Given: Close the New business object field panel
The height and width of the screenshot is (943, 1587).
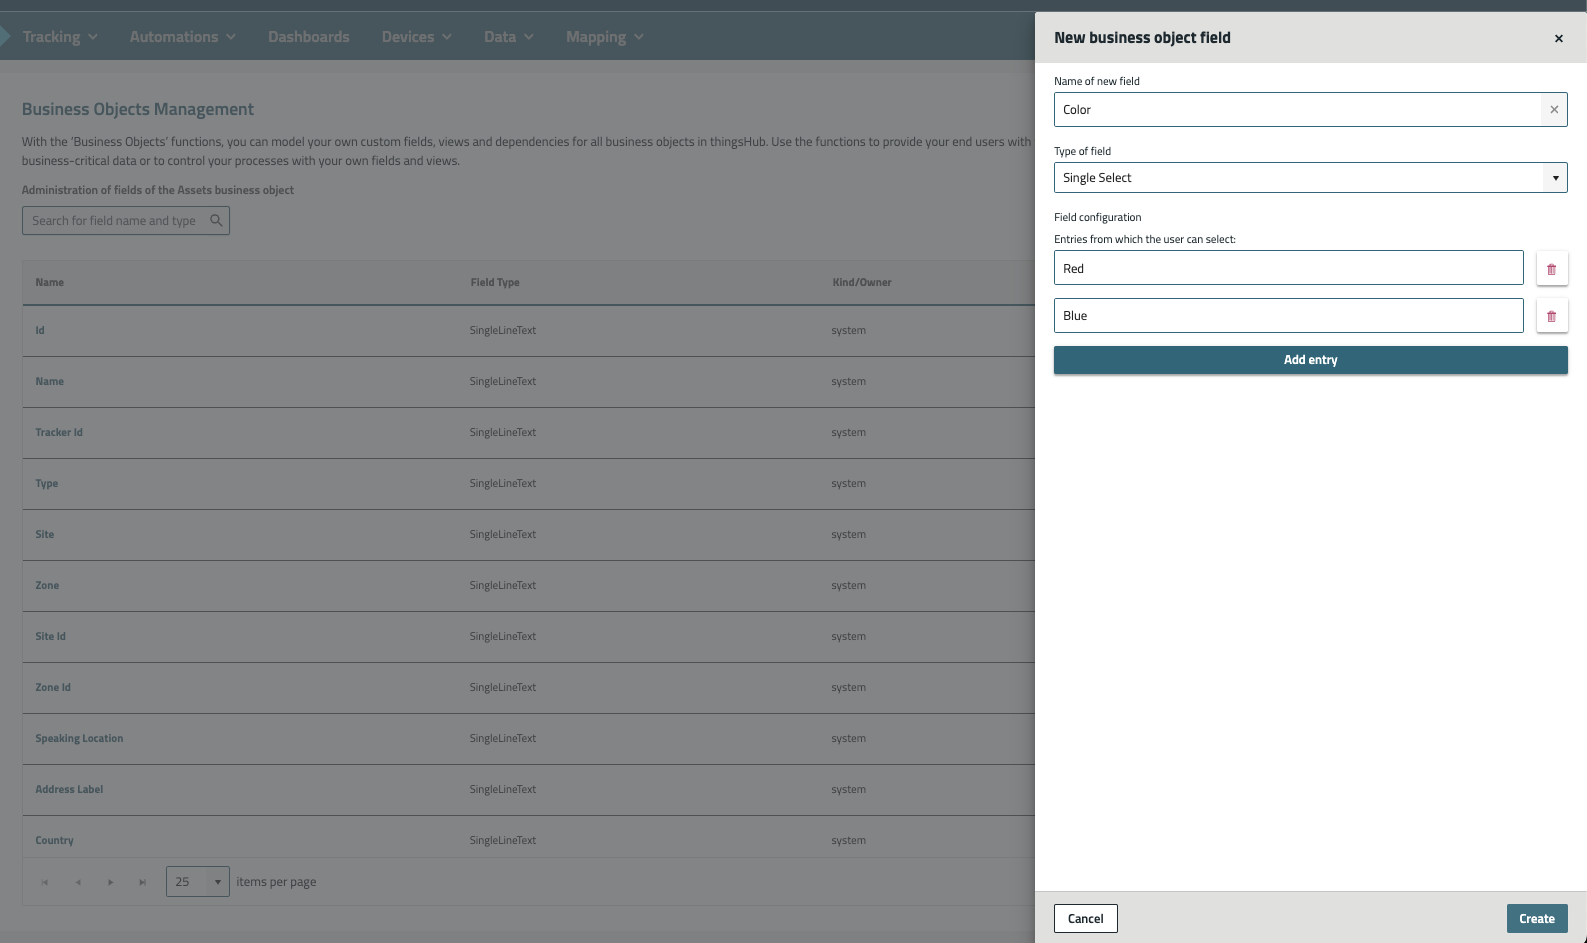Looking at the screenshot, I should point(1558,39).
